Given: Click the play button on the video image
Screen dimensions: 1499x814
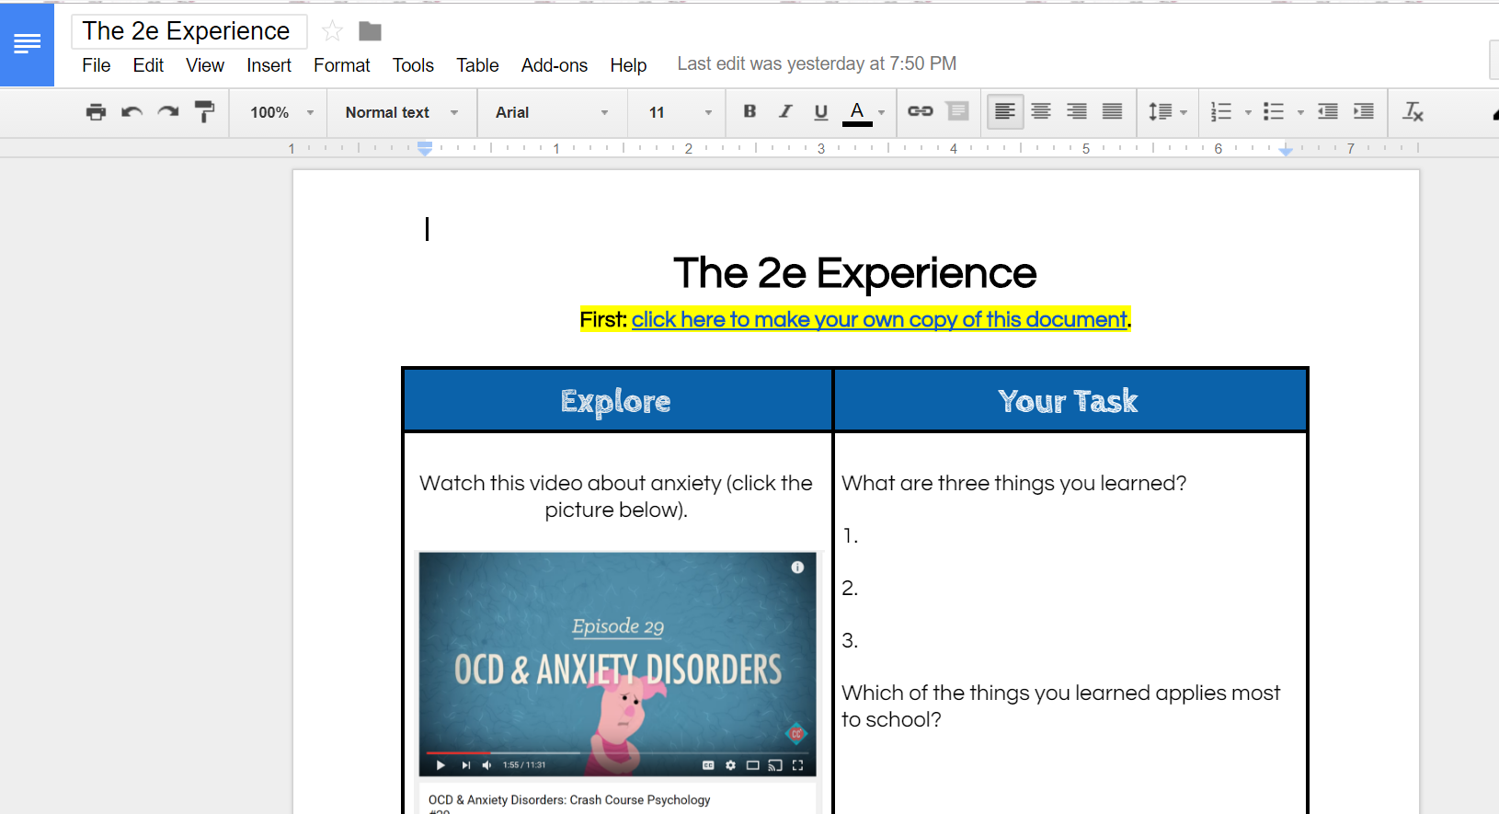Looking at the screenshot, I should (x=440, y=765).
